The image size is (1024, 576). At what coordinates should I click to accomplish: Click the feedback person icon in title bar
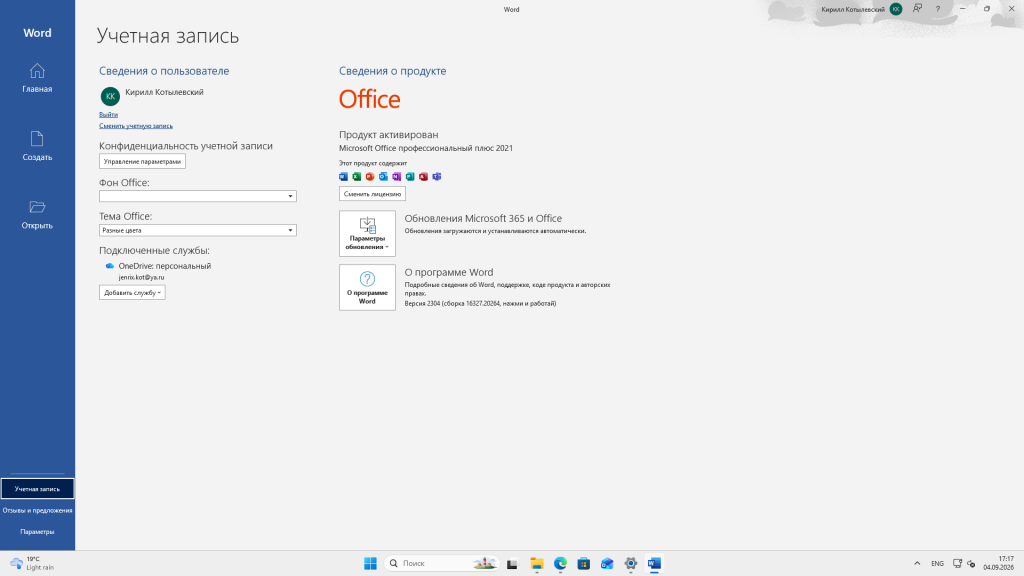(918, 8)
